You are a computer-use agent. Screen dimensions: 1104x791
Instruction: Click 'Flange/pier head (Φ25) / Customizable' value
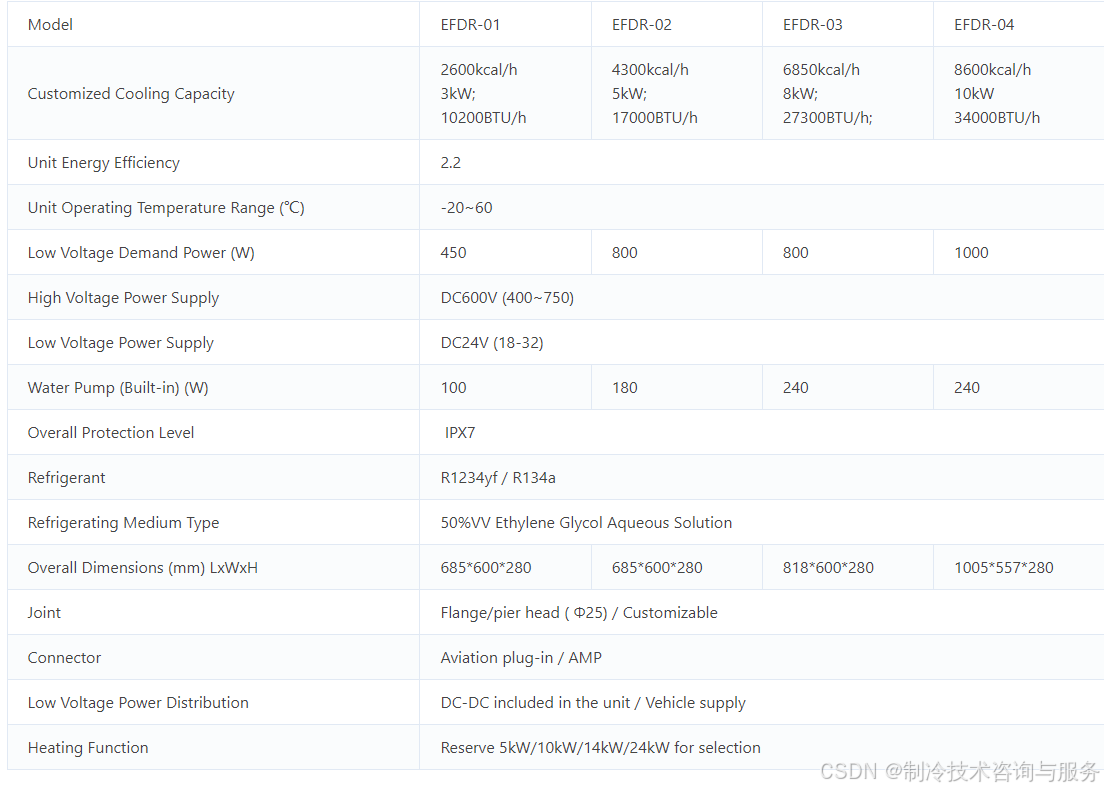pos(579,613)
